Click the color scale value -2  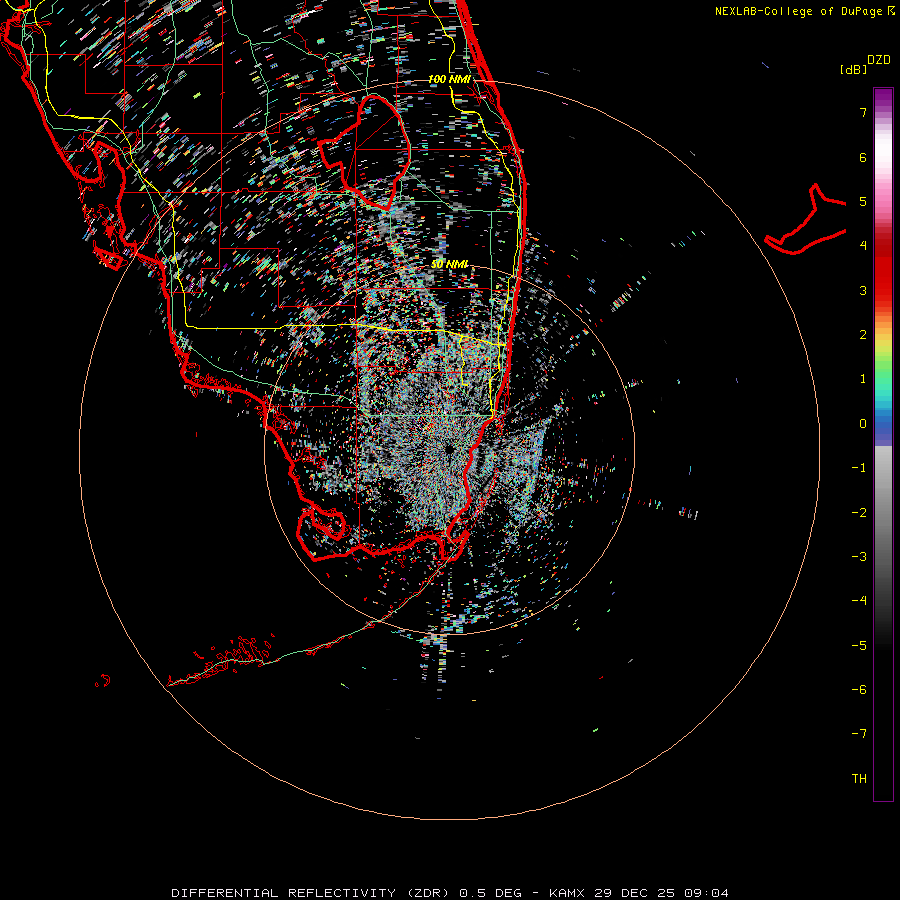tap(859, 513)
